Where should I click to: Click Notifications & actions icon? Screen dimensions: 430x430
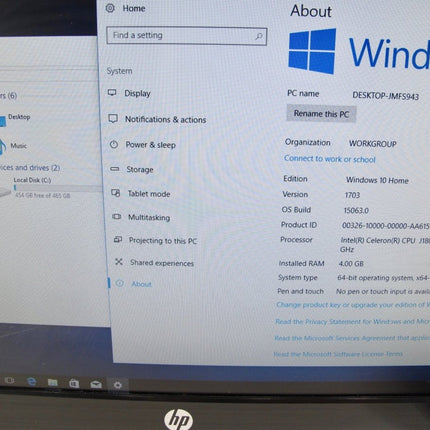pyautogui.click(x=113, y=118)
